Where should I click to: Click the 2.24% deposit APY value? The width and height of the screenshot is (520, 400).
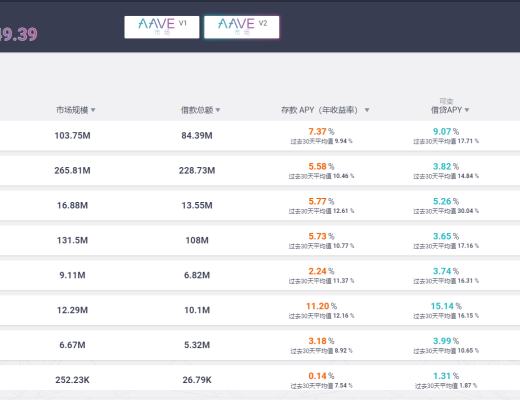(321, 271)
